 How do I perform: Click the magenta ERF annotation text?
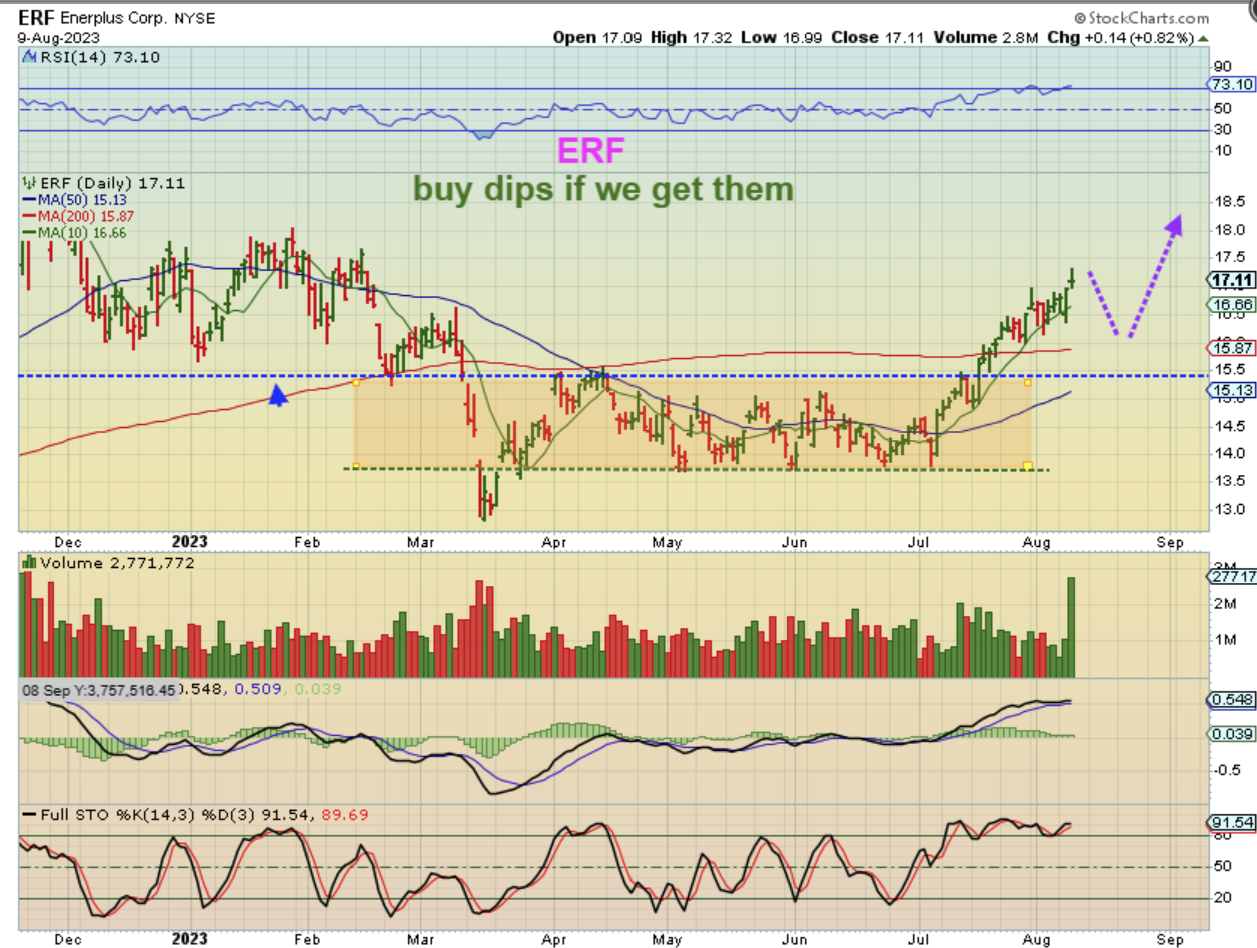(590, 151)
